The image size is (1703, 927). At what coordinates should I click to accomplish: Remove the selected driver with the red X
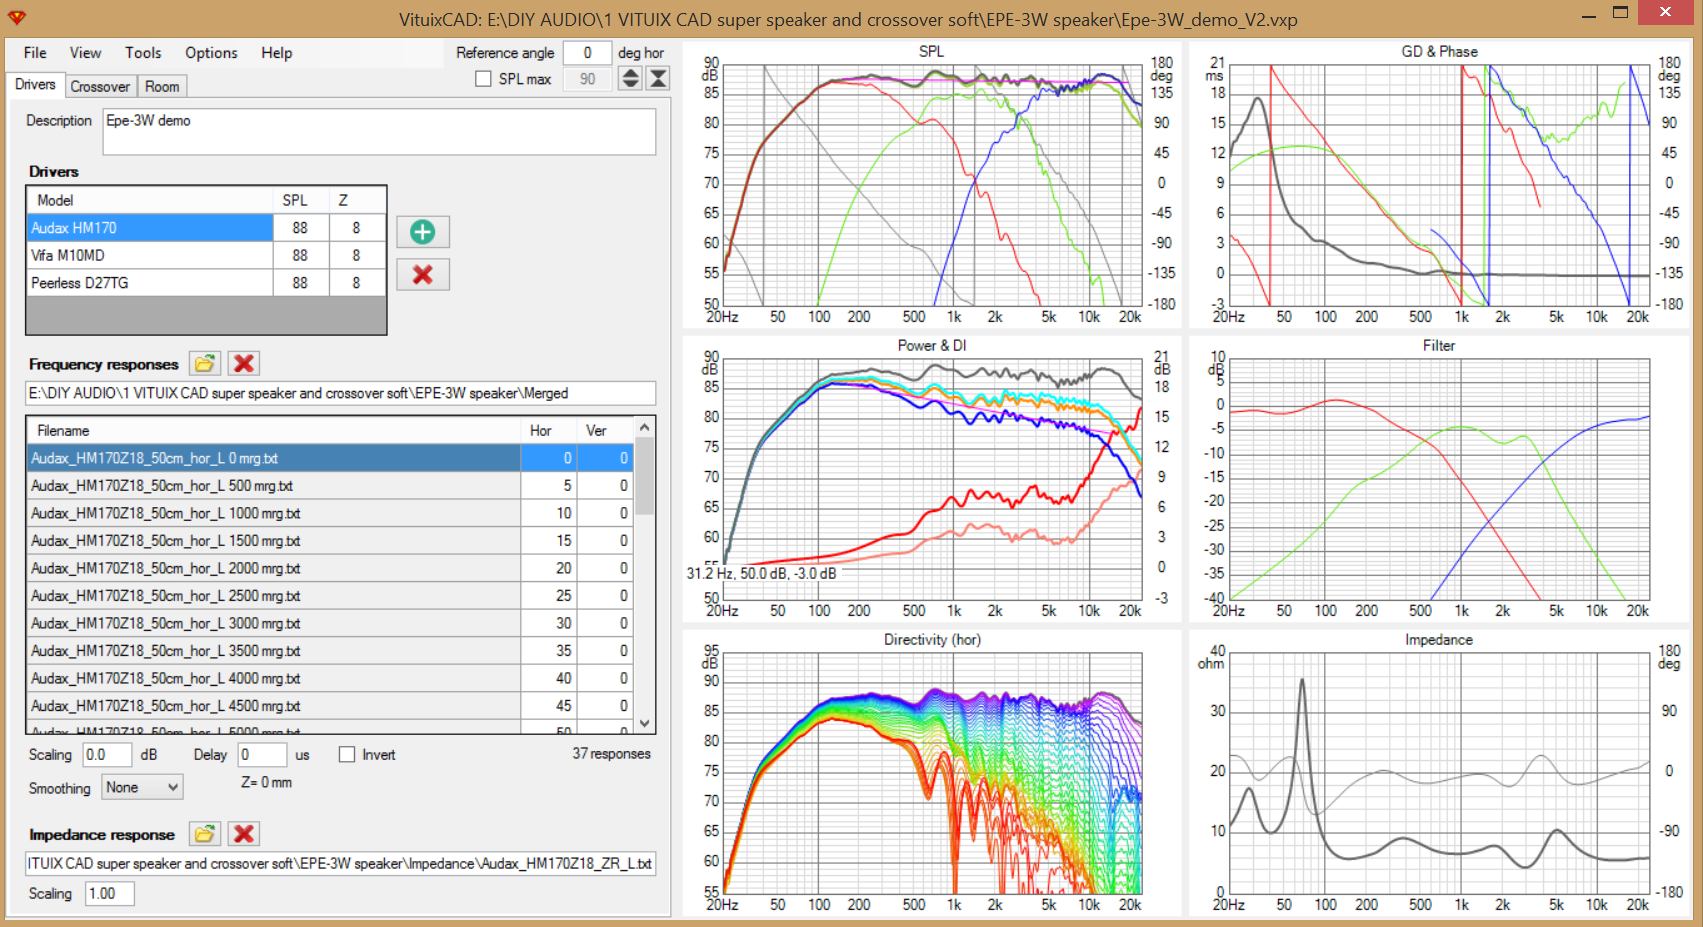coord(423,274)
